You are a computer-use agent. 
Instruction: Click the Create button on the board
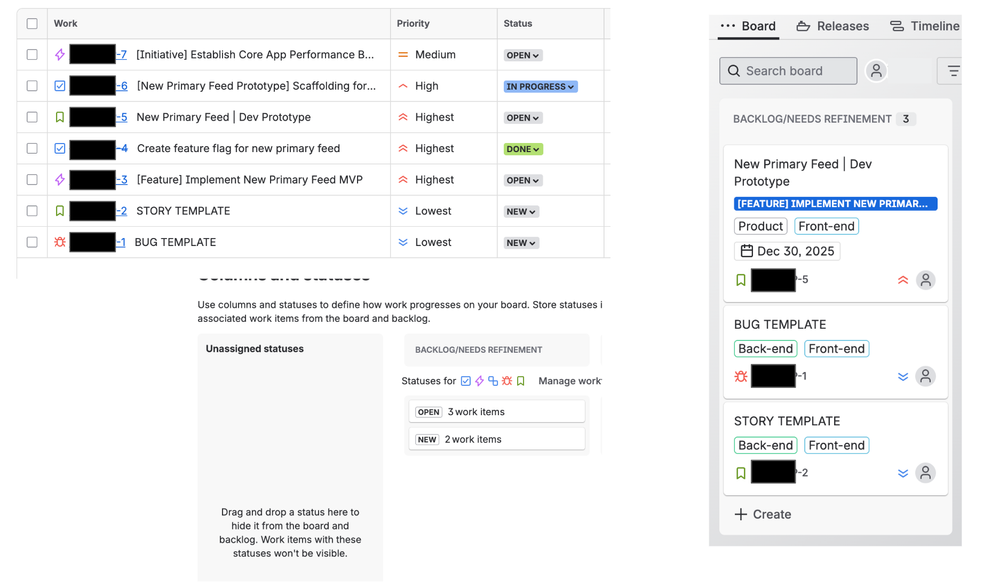(x=762, y=514)
